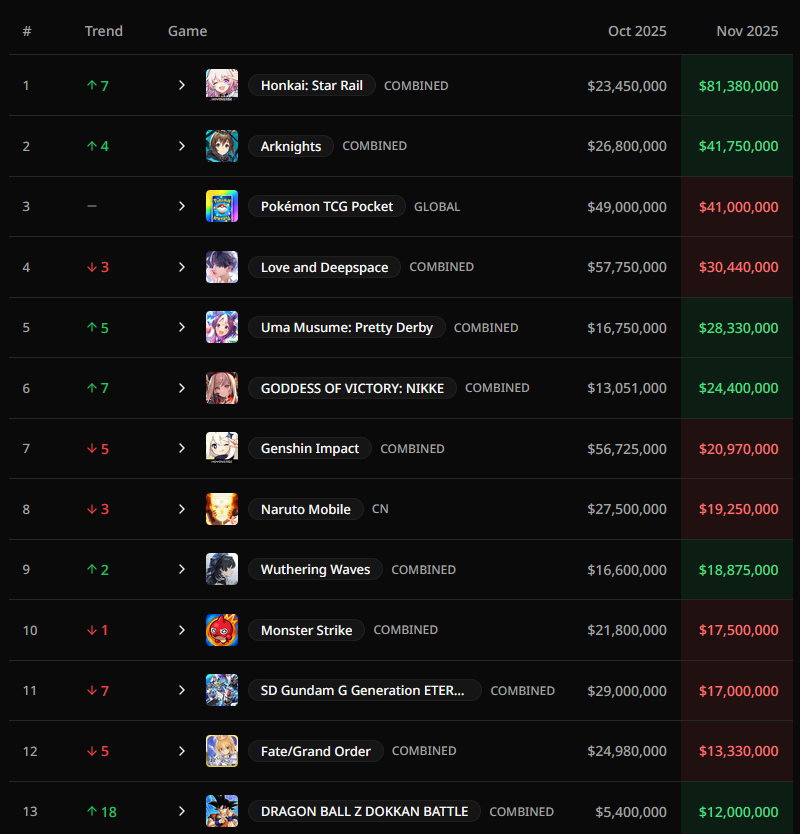Screen dimensions: 800x834
Task: Click the $19,250,000 November revenue cell
Action: click(x=738, y=509)
